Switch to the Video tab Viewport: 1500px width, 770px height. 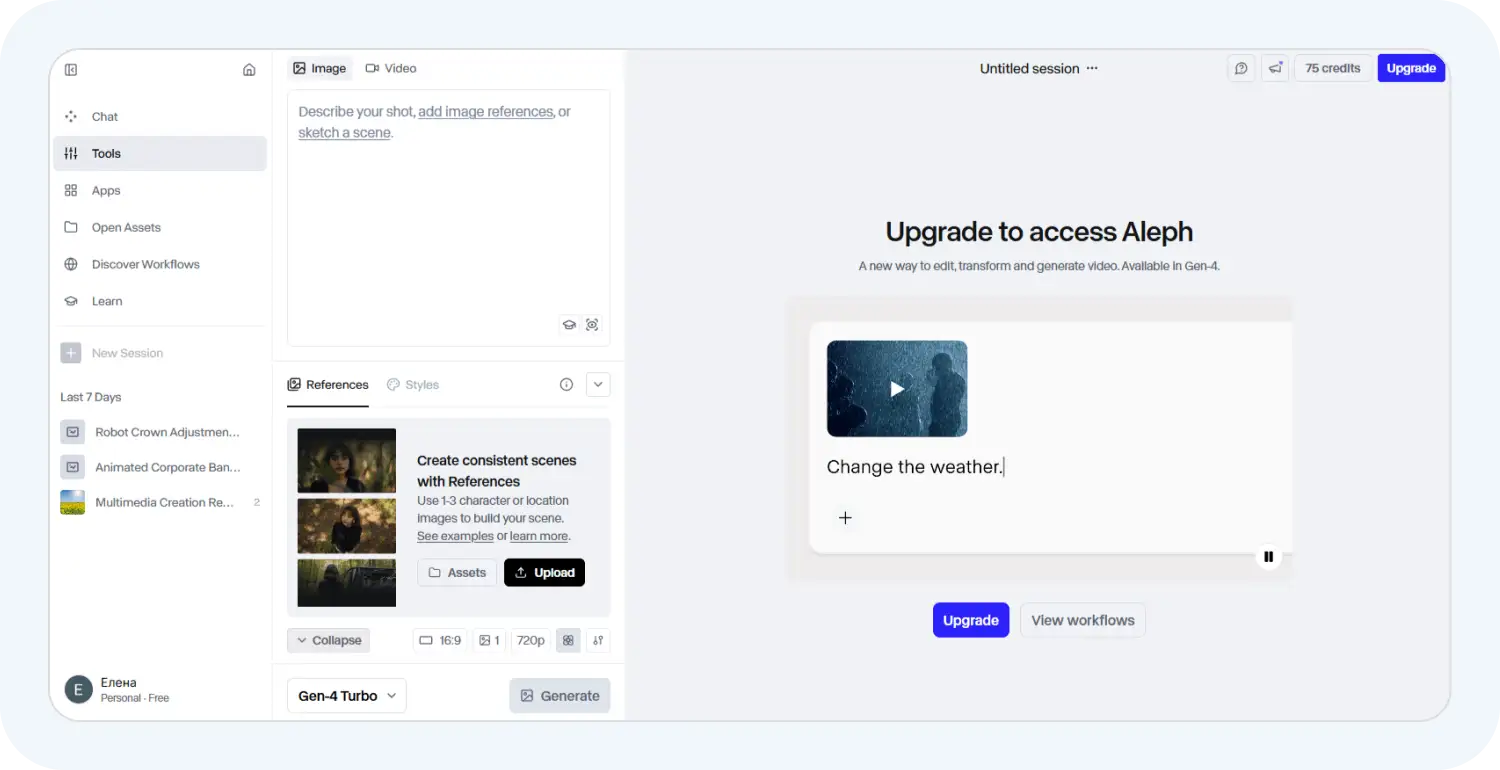pos(391,69)
